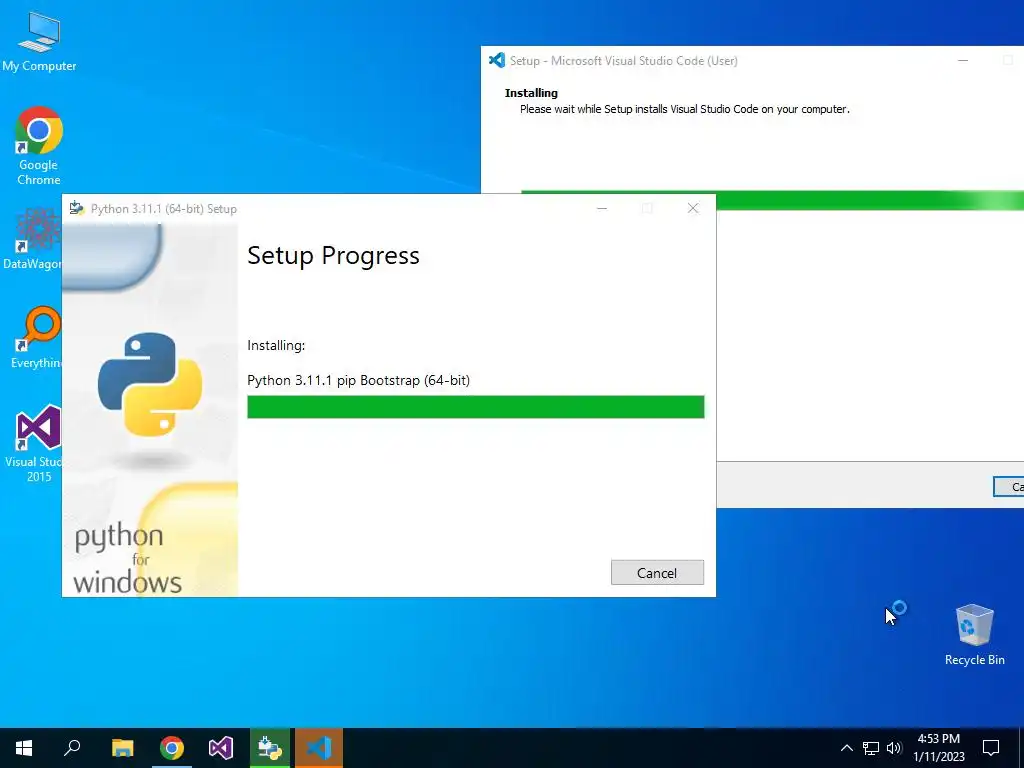Select the Recycle Bin desktop icon

(x=974, y=634)
